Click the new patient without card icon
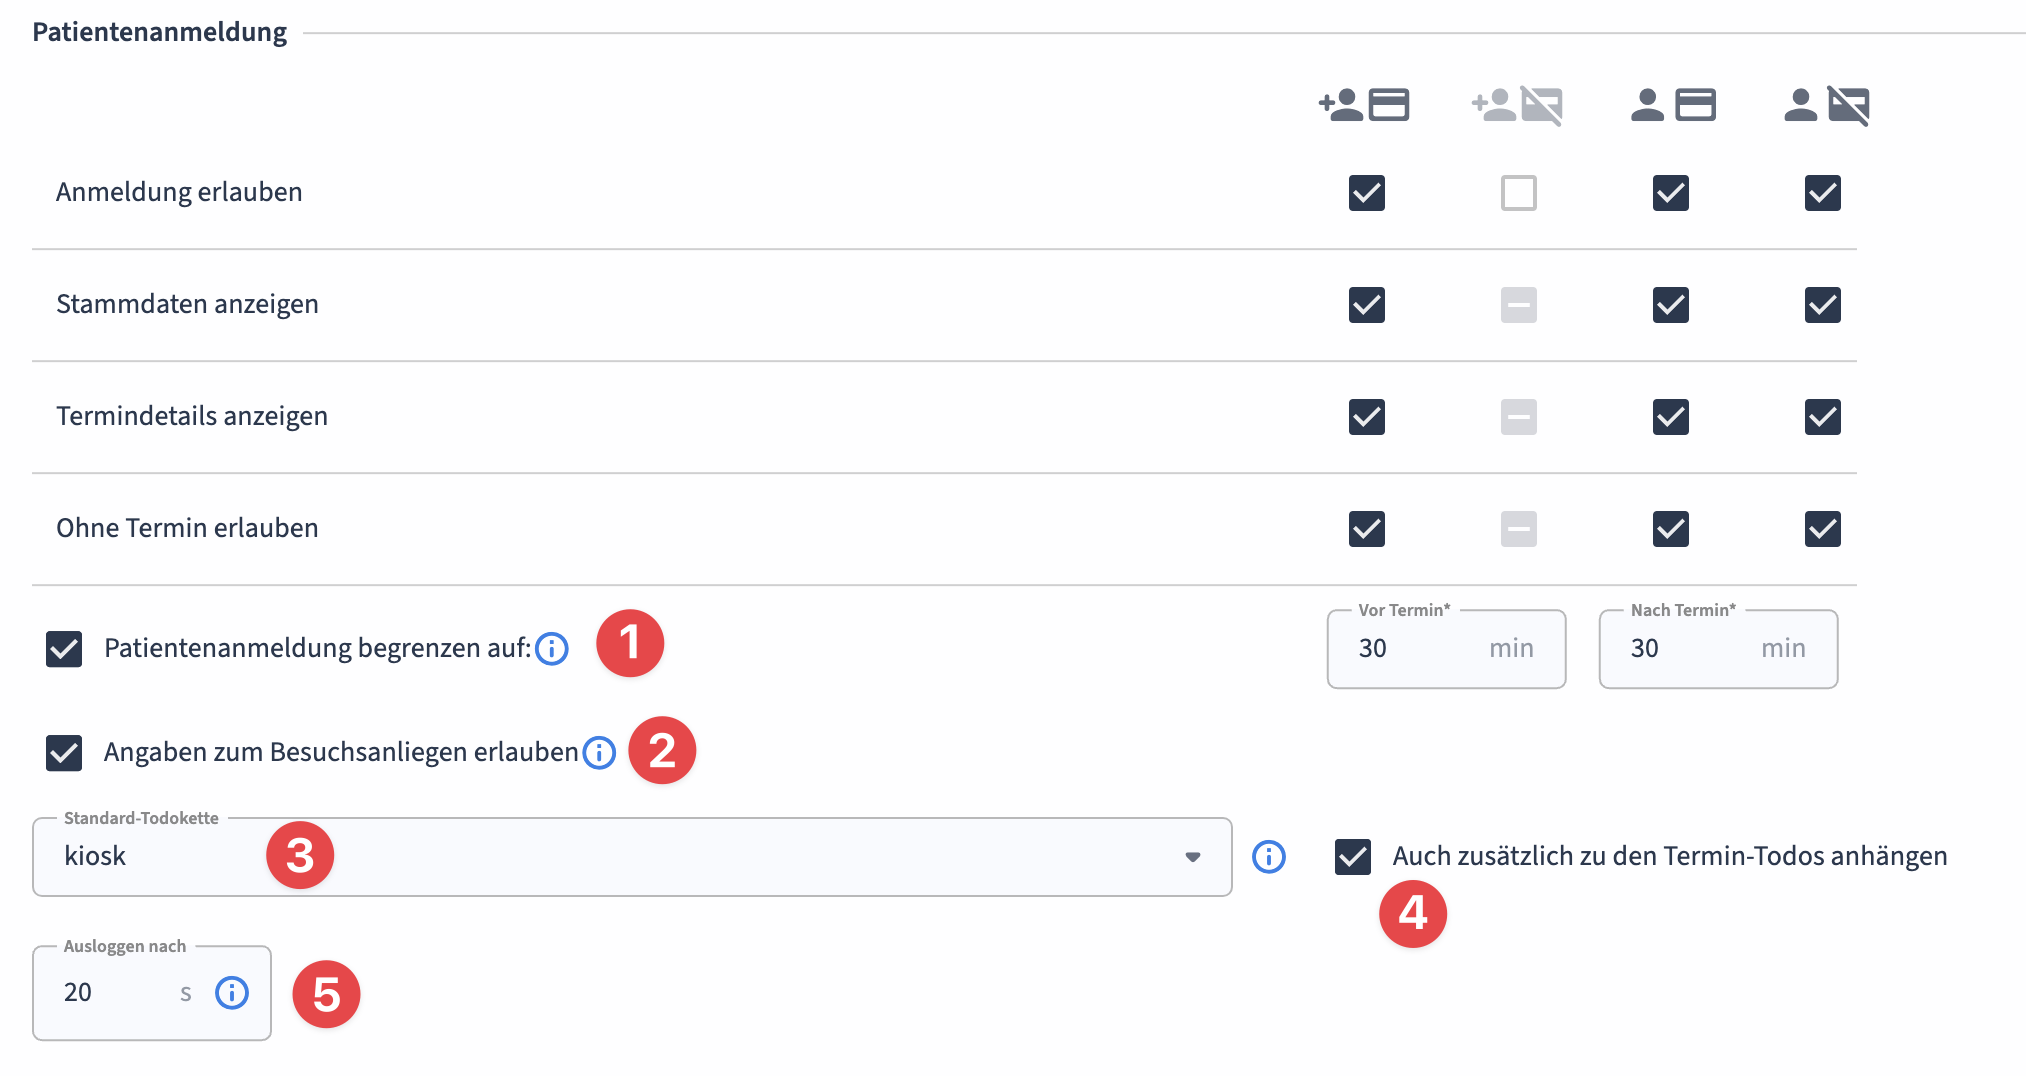The image size is (2026, 1076). 1517,105
